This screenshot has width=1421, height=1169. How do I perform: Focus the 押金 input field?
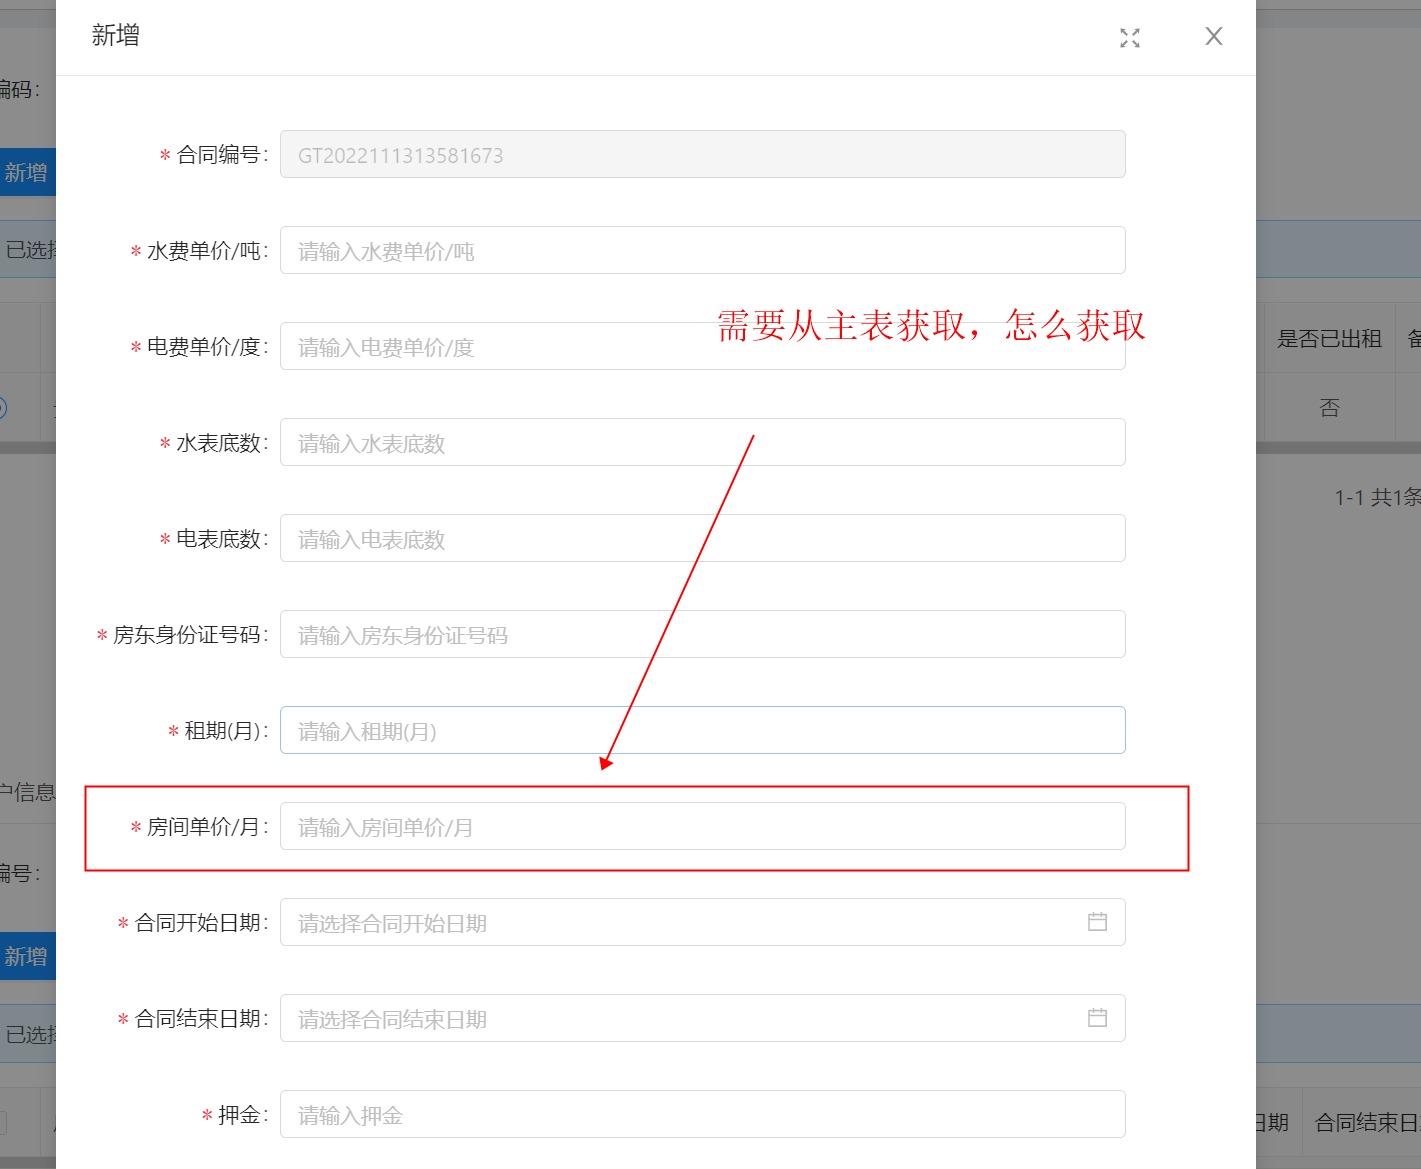702,1114
